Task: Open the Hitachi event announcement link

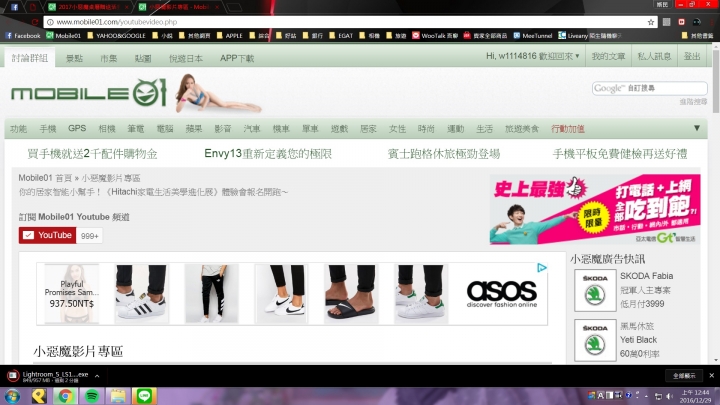Action: coord(153,192)
